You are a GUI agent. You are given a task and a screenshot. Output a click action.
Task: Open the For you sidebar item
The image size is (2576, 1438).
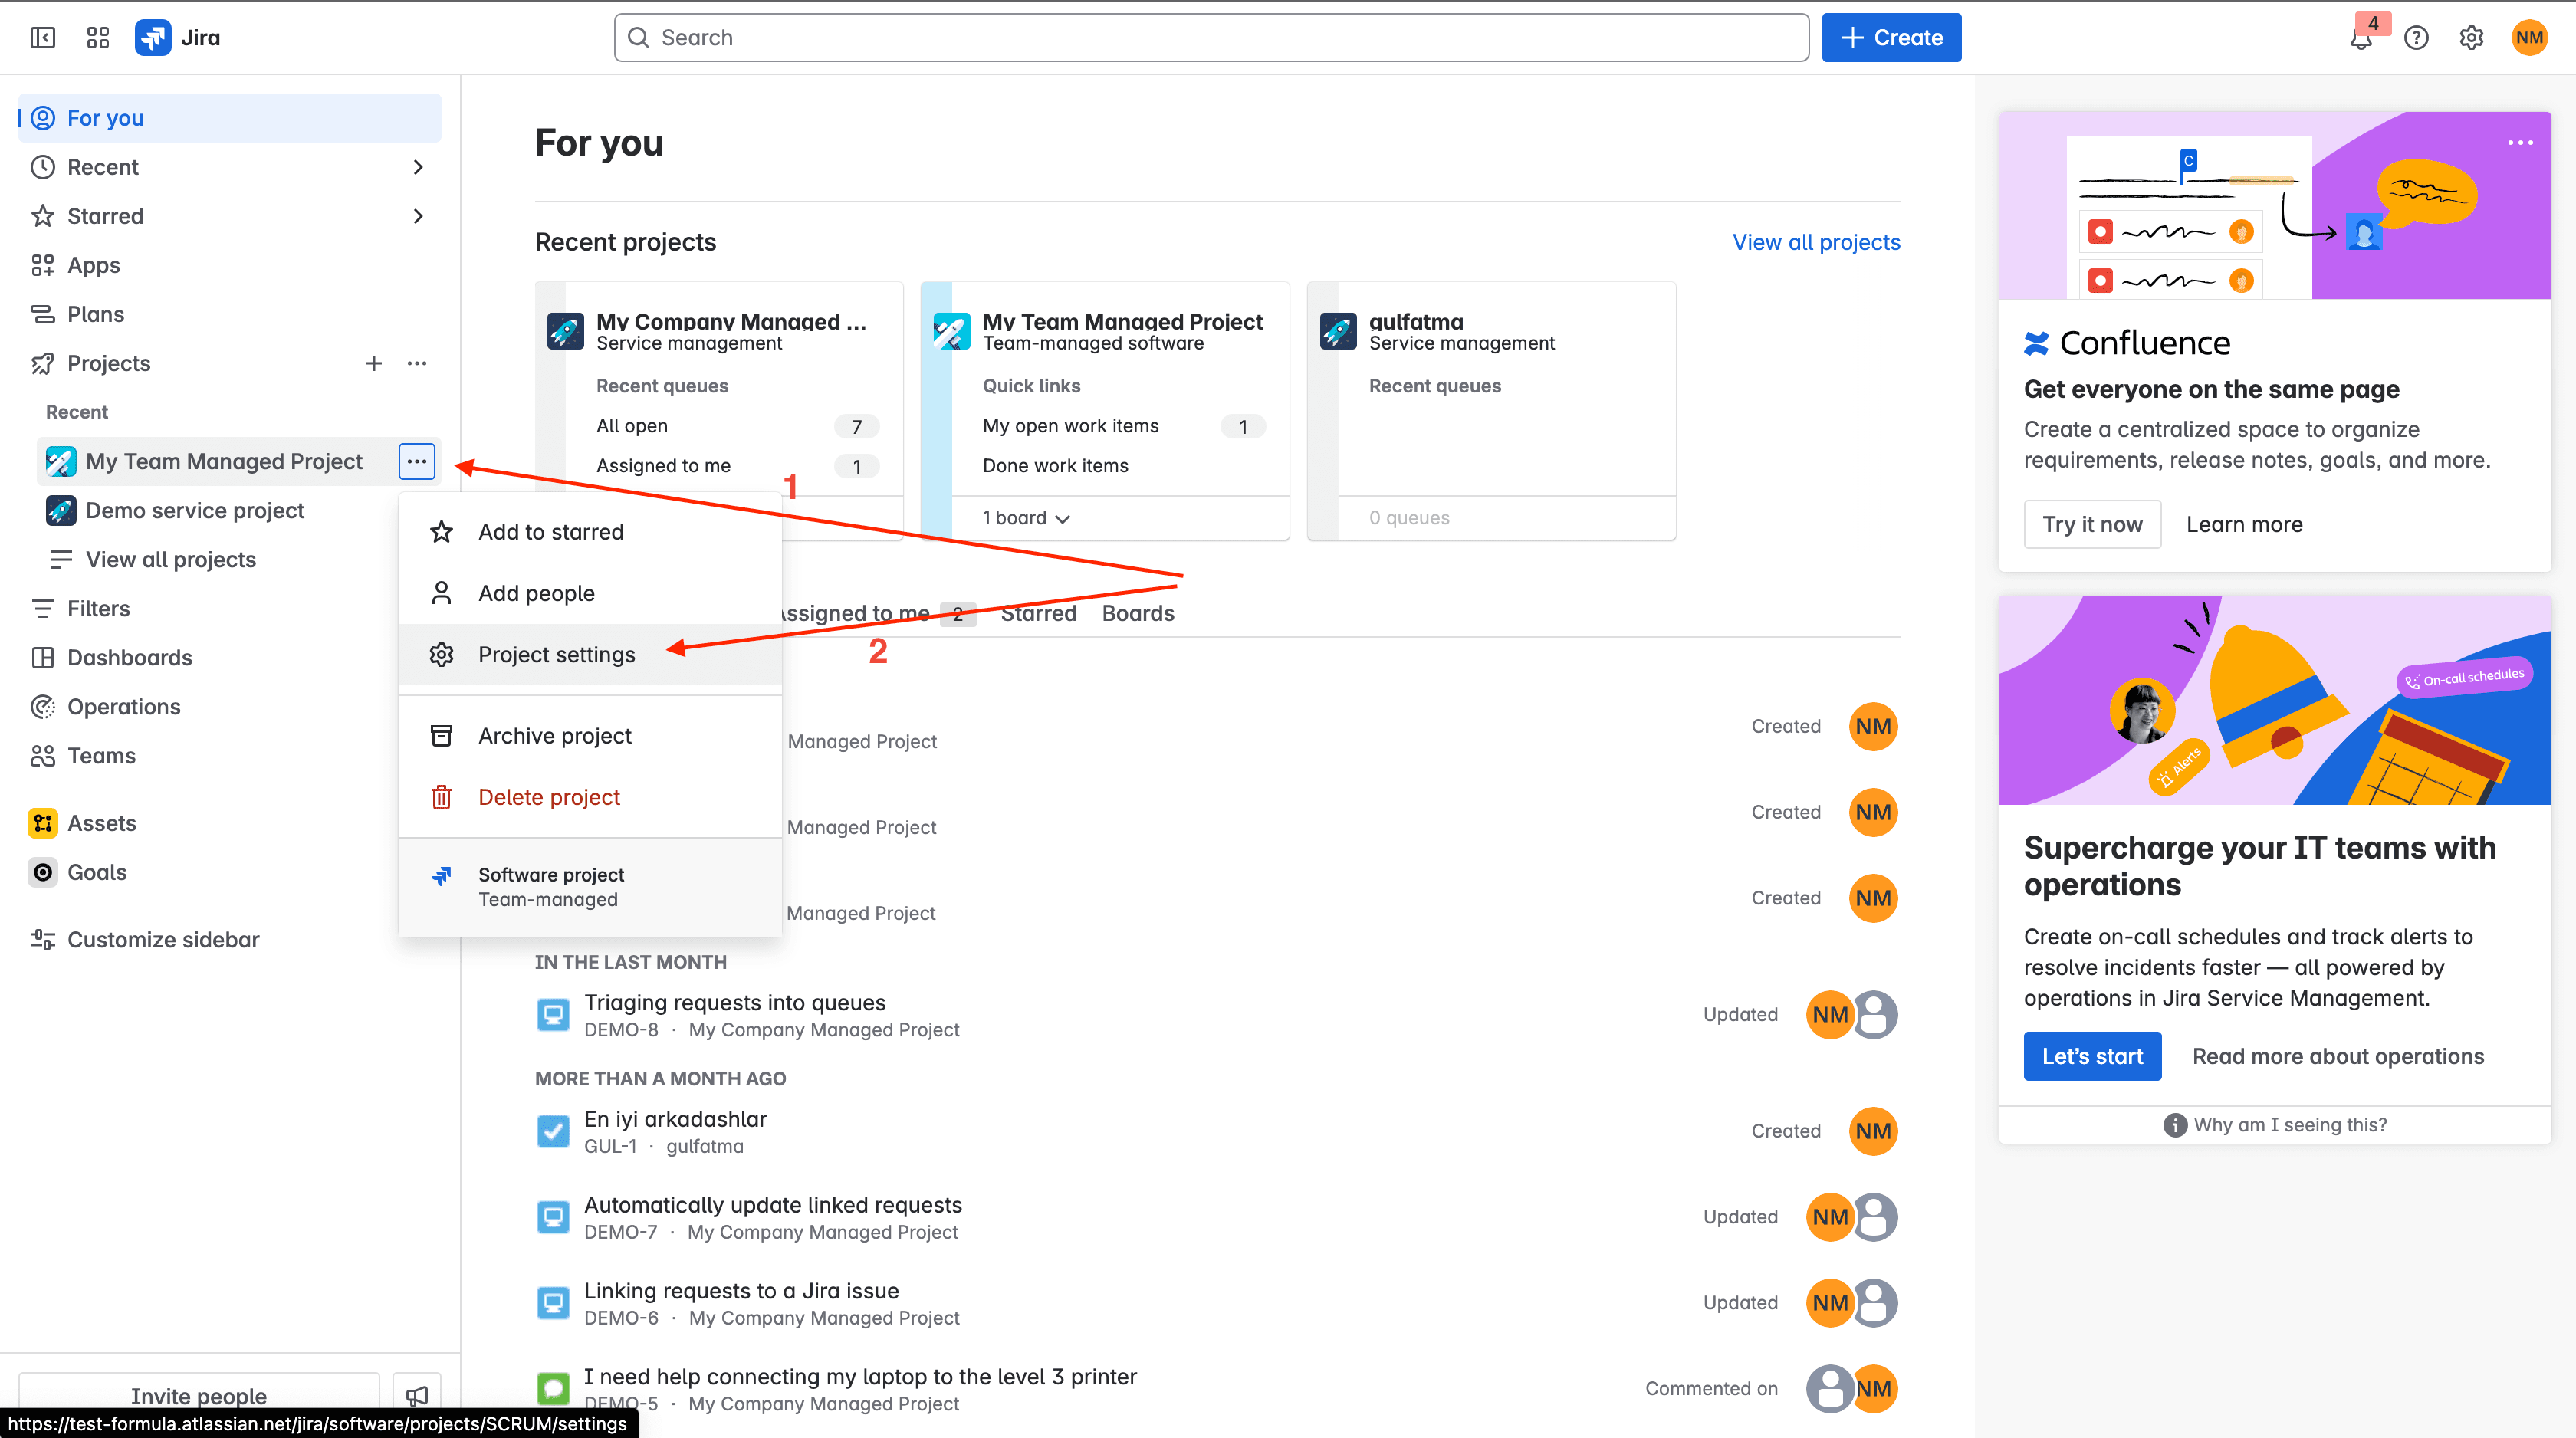click(229, 118)
